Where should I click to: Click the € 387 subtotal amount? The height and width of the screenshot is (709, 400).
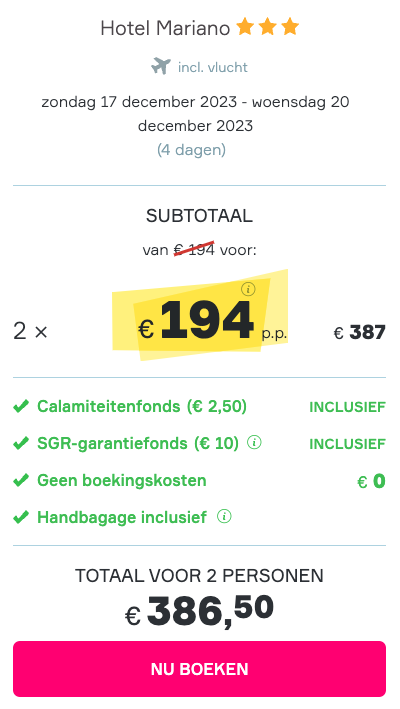[x=360, y=332]
